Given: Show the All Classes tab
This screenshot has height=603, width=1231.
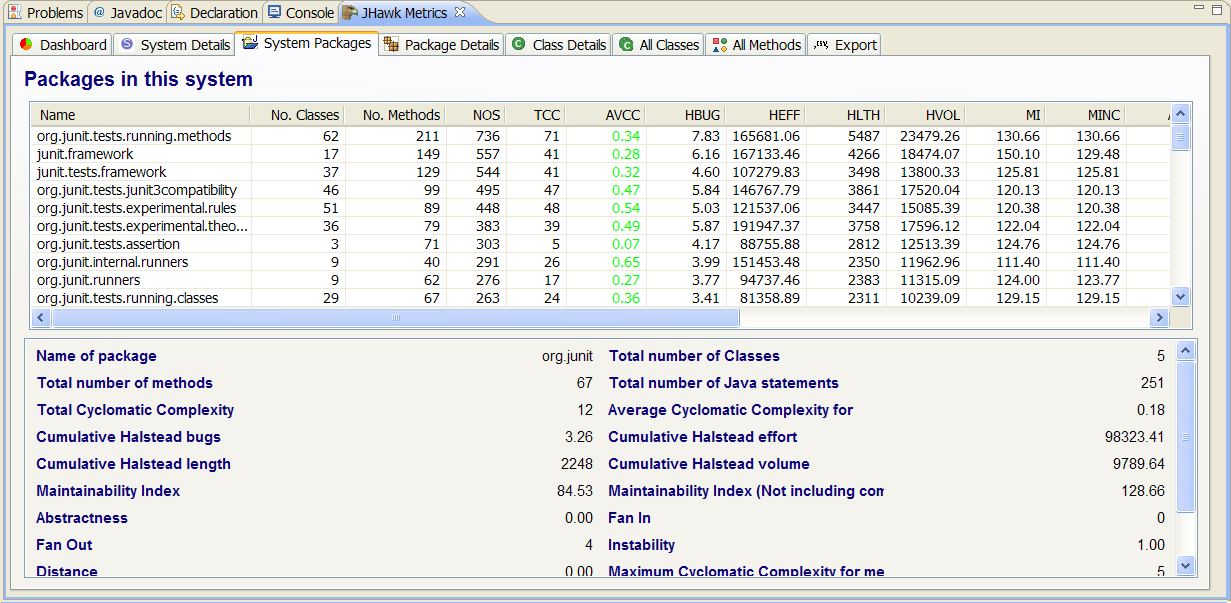Looking at the screenshot, I should tap(659, 45).
